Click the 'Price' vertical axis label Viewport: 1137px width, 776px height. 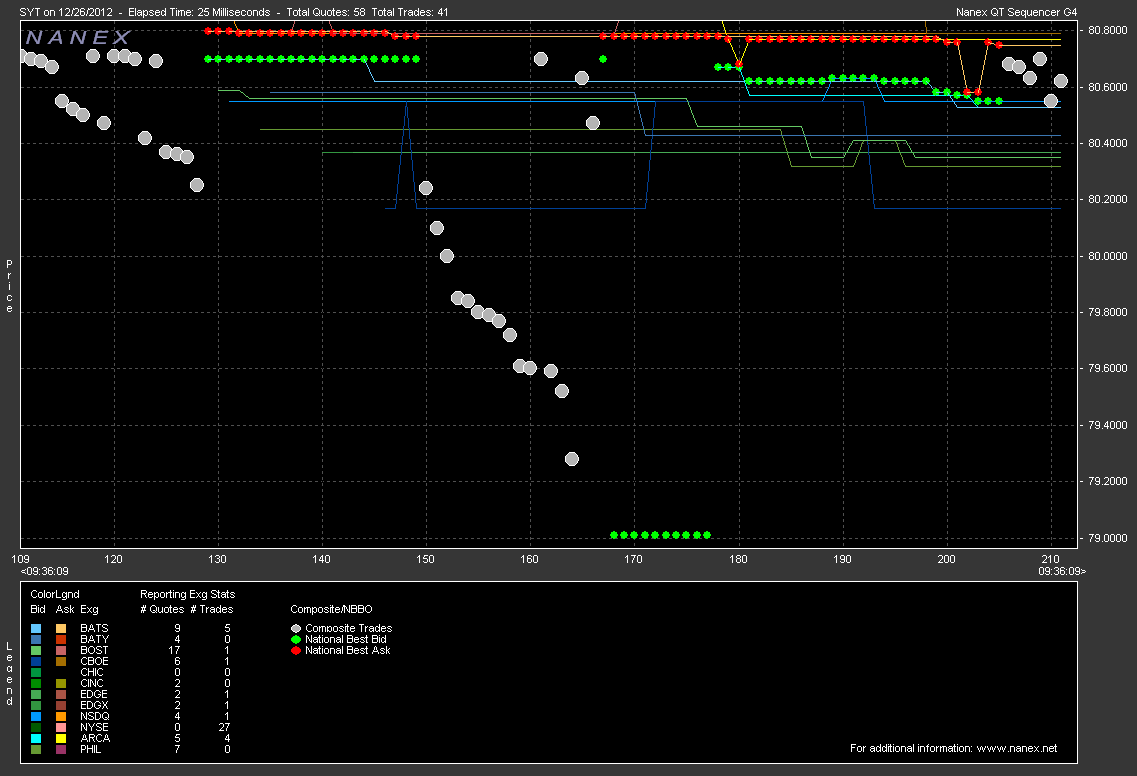tap(9, 286)
